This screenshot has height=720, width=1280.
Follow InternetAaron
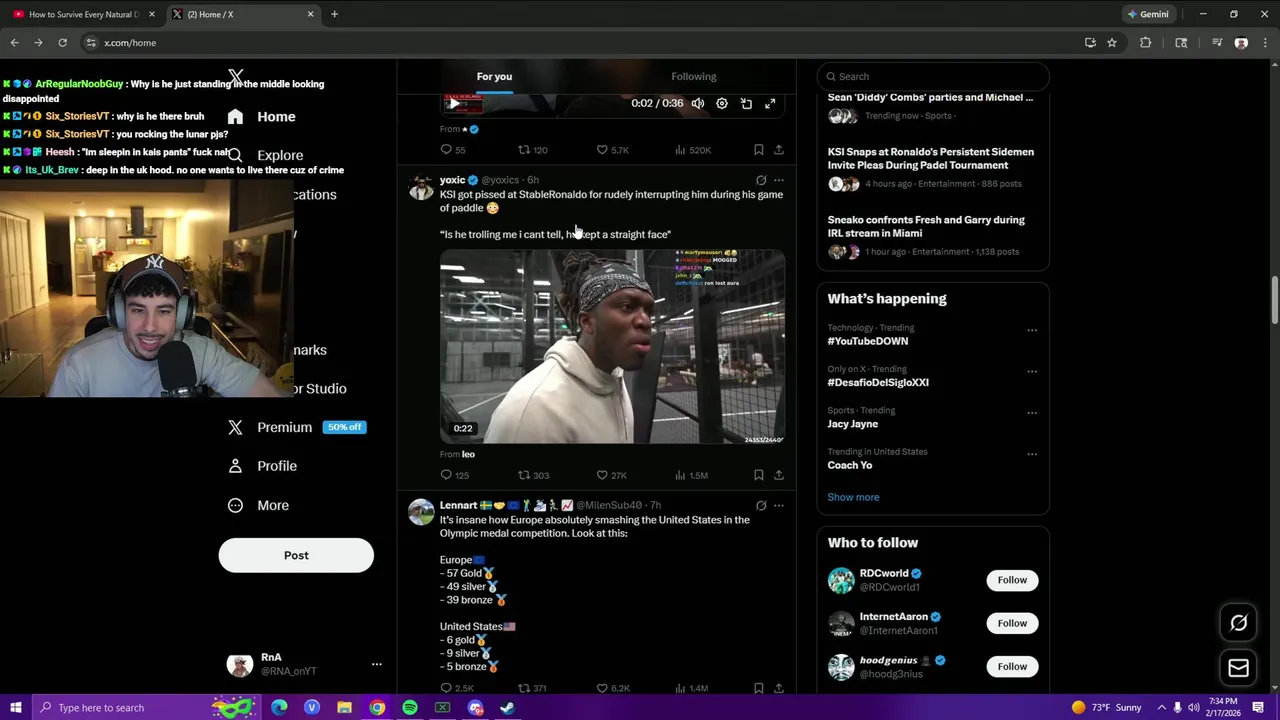pos(1012,623)
